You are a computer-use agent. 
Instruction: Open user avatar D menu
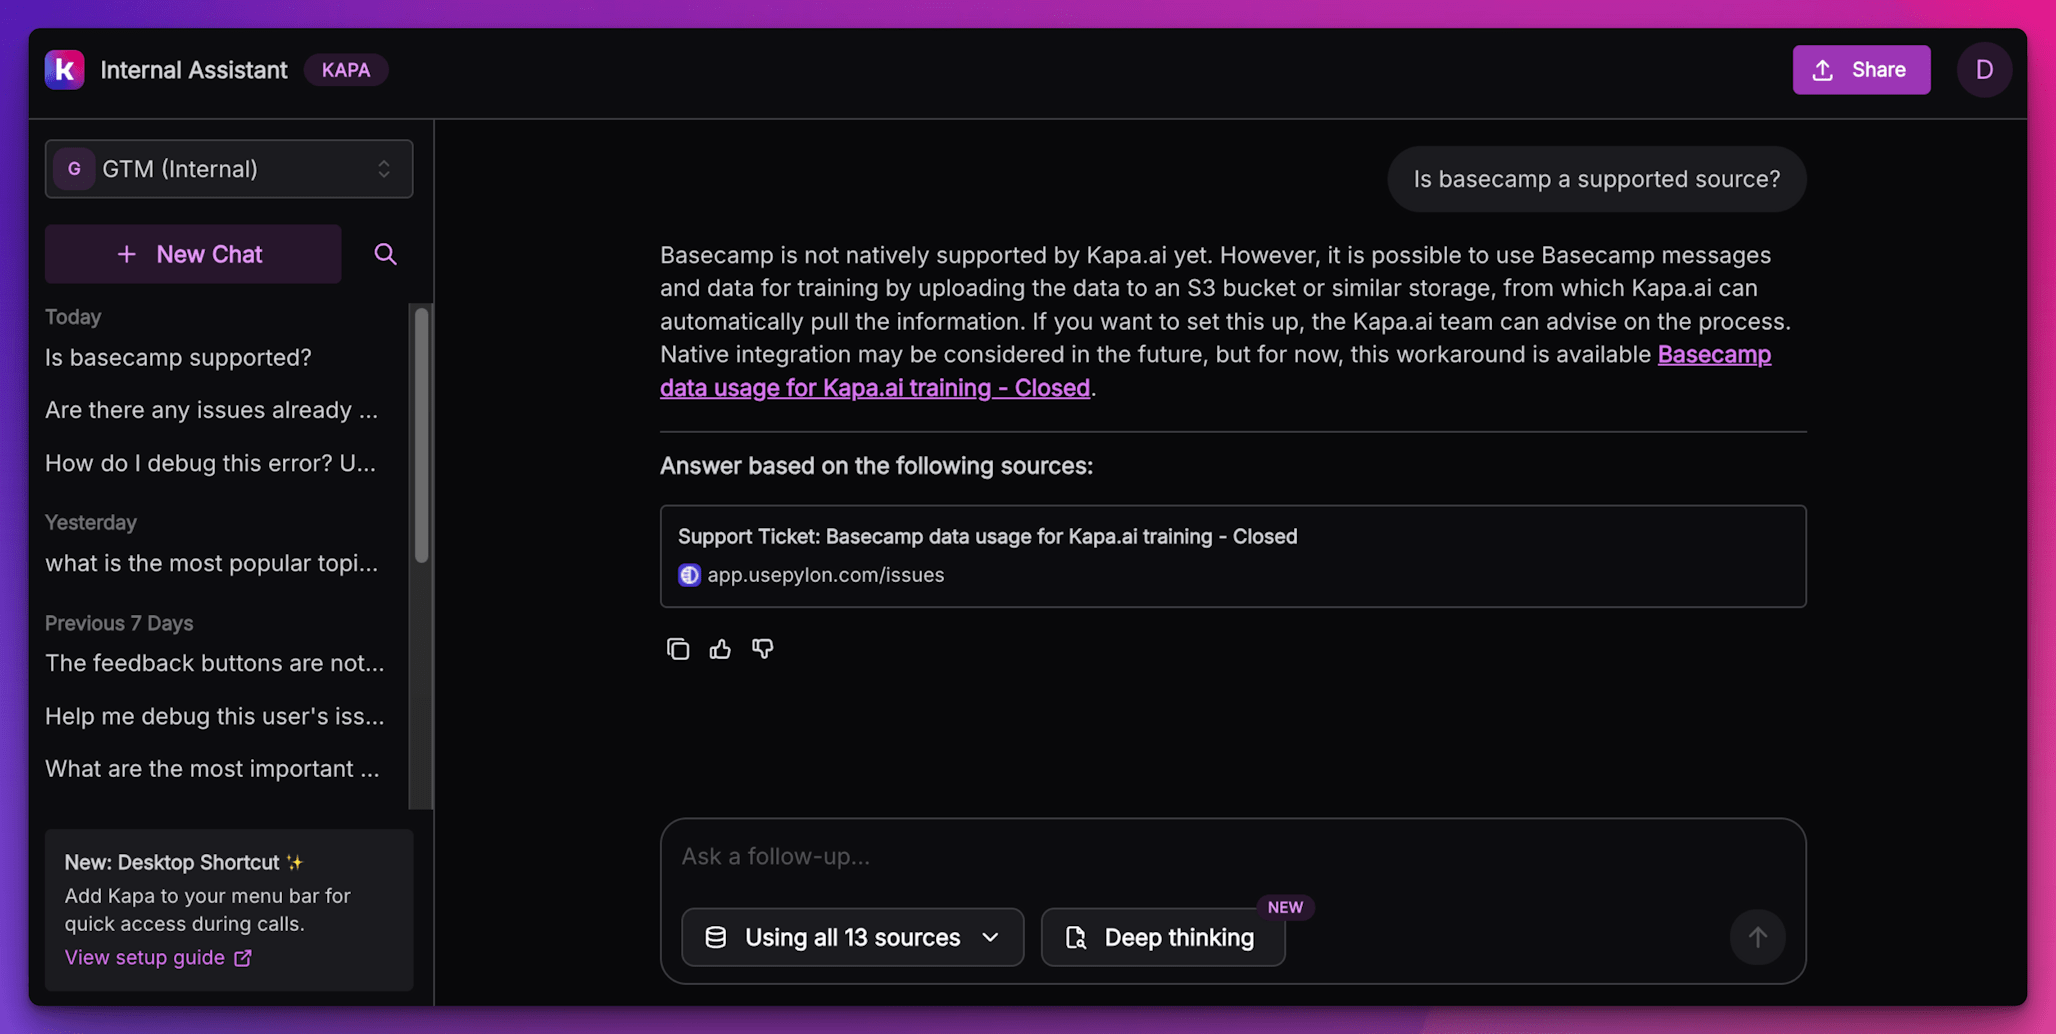click(1984, 70)
